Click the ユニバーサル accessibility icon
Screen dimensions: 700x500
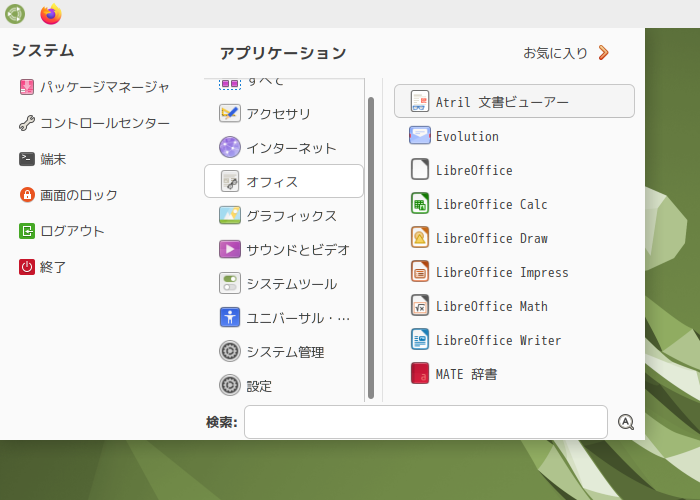[x=230, y=317]
